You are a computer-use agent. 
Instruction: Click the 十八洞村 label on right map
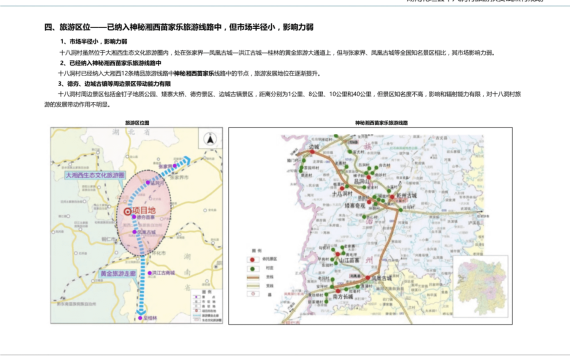[x=342, y=194]
